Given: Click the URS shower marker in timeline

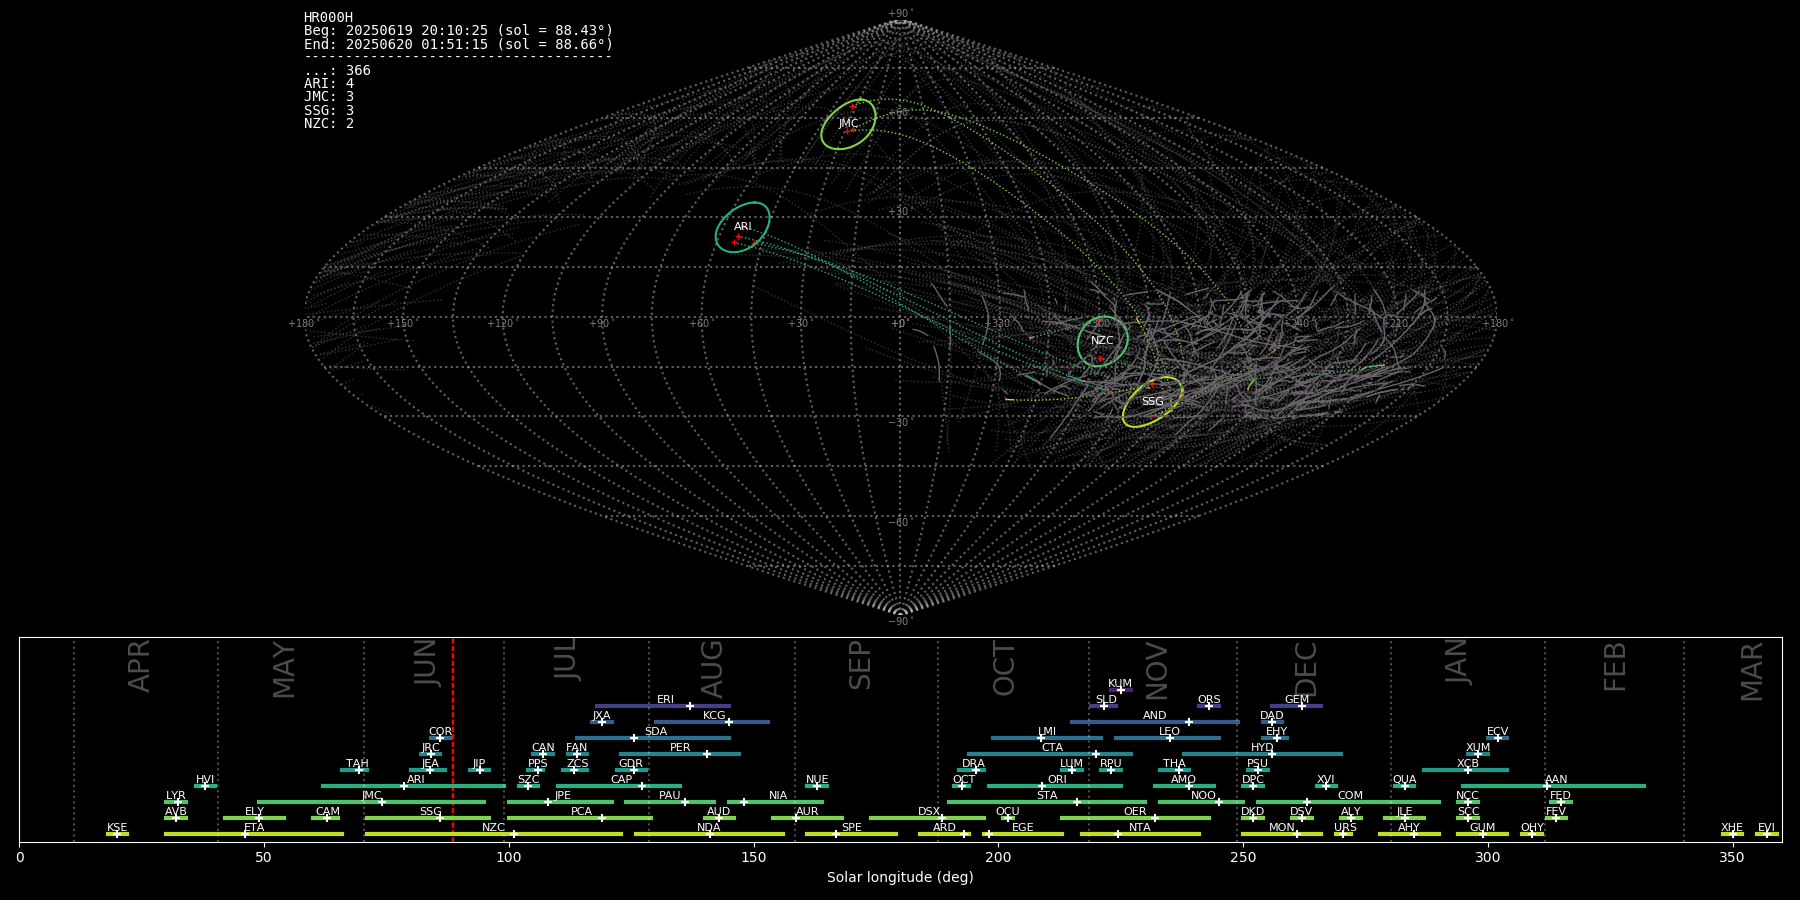Looking at the screenshot, I should click(x=1343, y=834).
